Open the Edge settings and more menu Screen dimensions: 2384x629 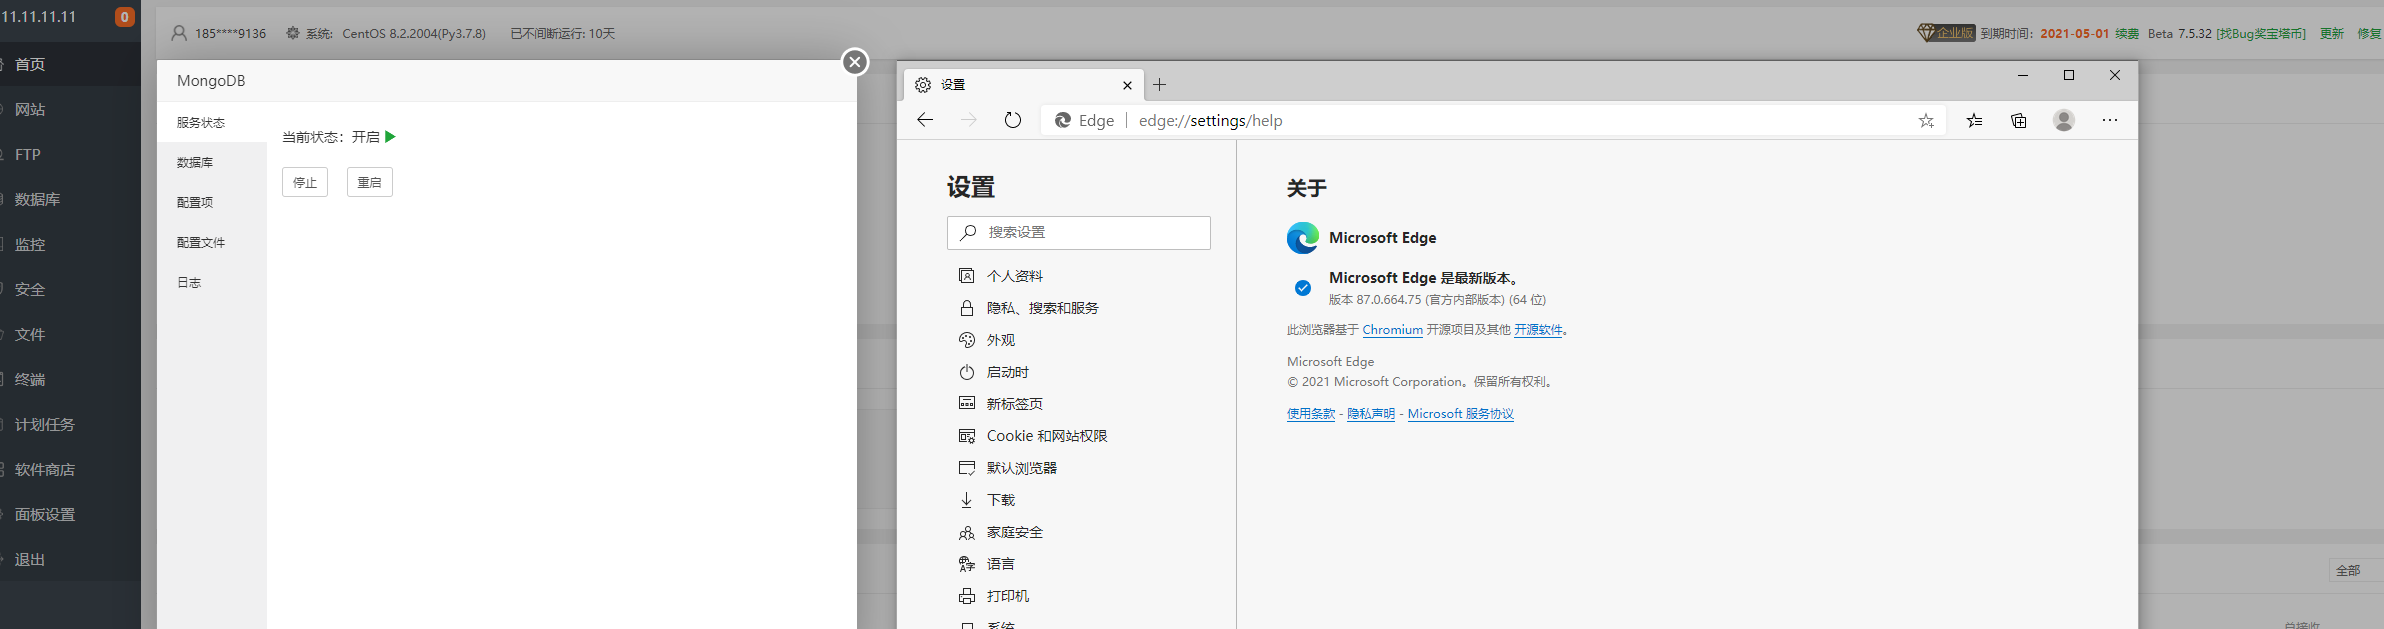pyautogui.click(x=2110, y=120)
